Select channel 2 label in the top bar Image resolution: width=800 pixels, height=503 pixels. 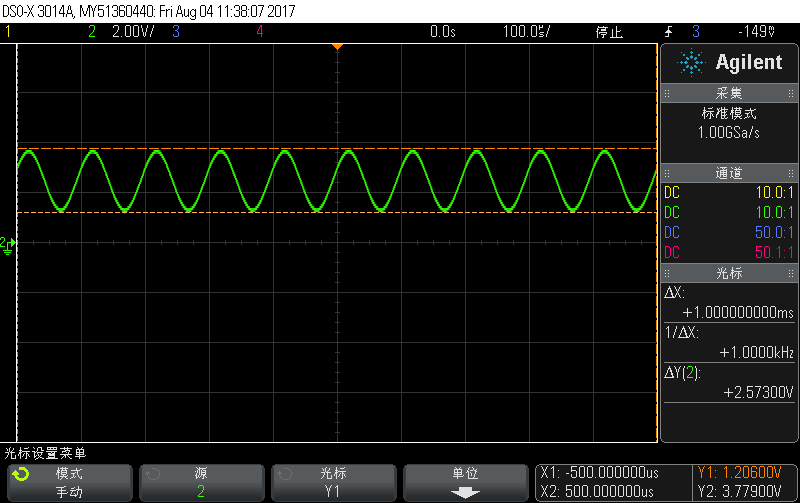point(92,32)
